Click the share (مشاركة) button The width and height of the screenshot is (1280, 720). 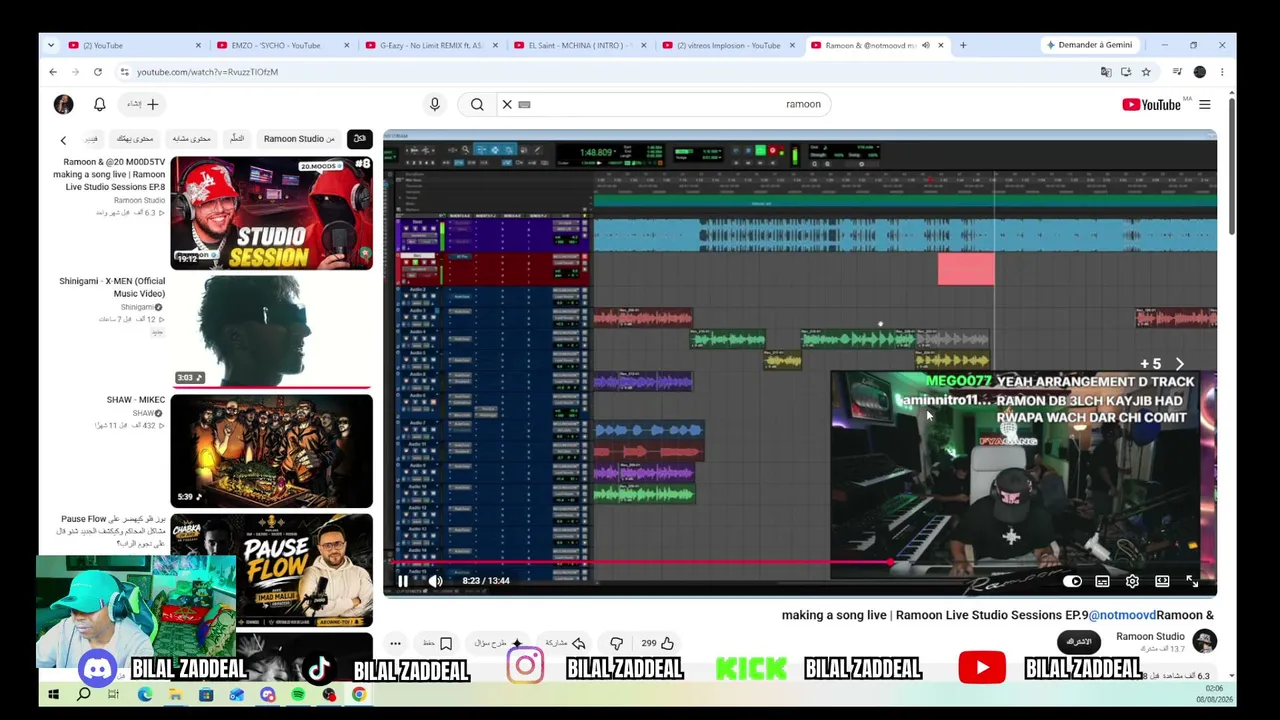coord(566,644)
